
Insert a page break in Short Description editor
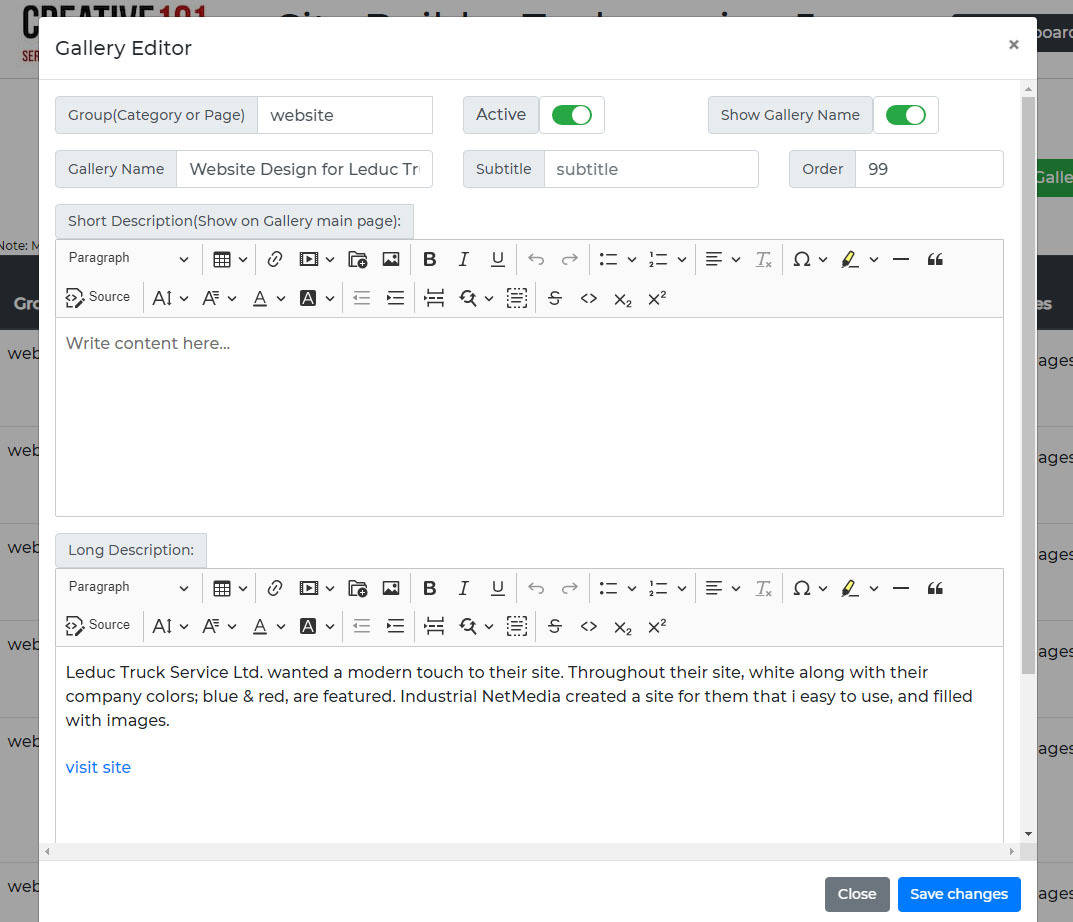click(x=434, y=298)
